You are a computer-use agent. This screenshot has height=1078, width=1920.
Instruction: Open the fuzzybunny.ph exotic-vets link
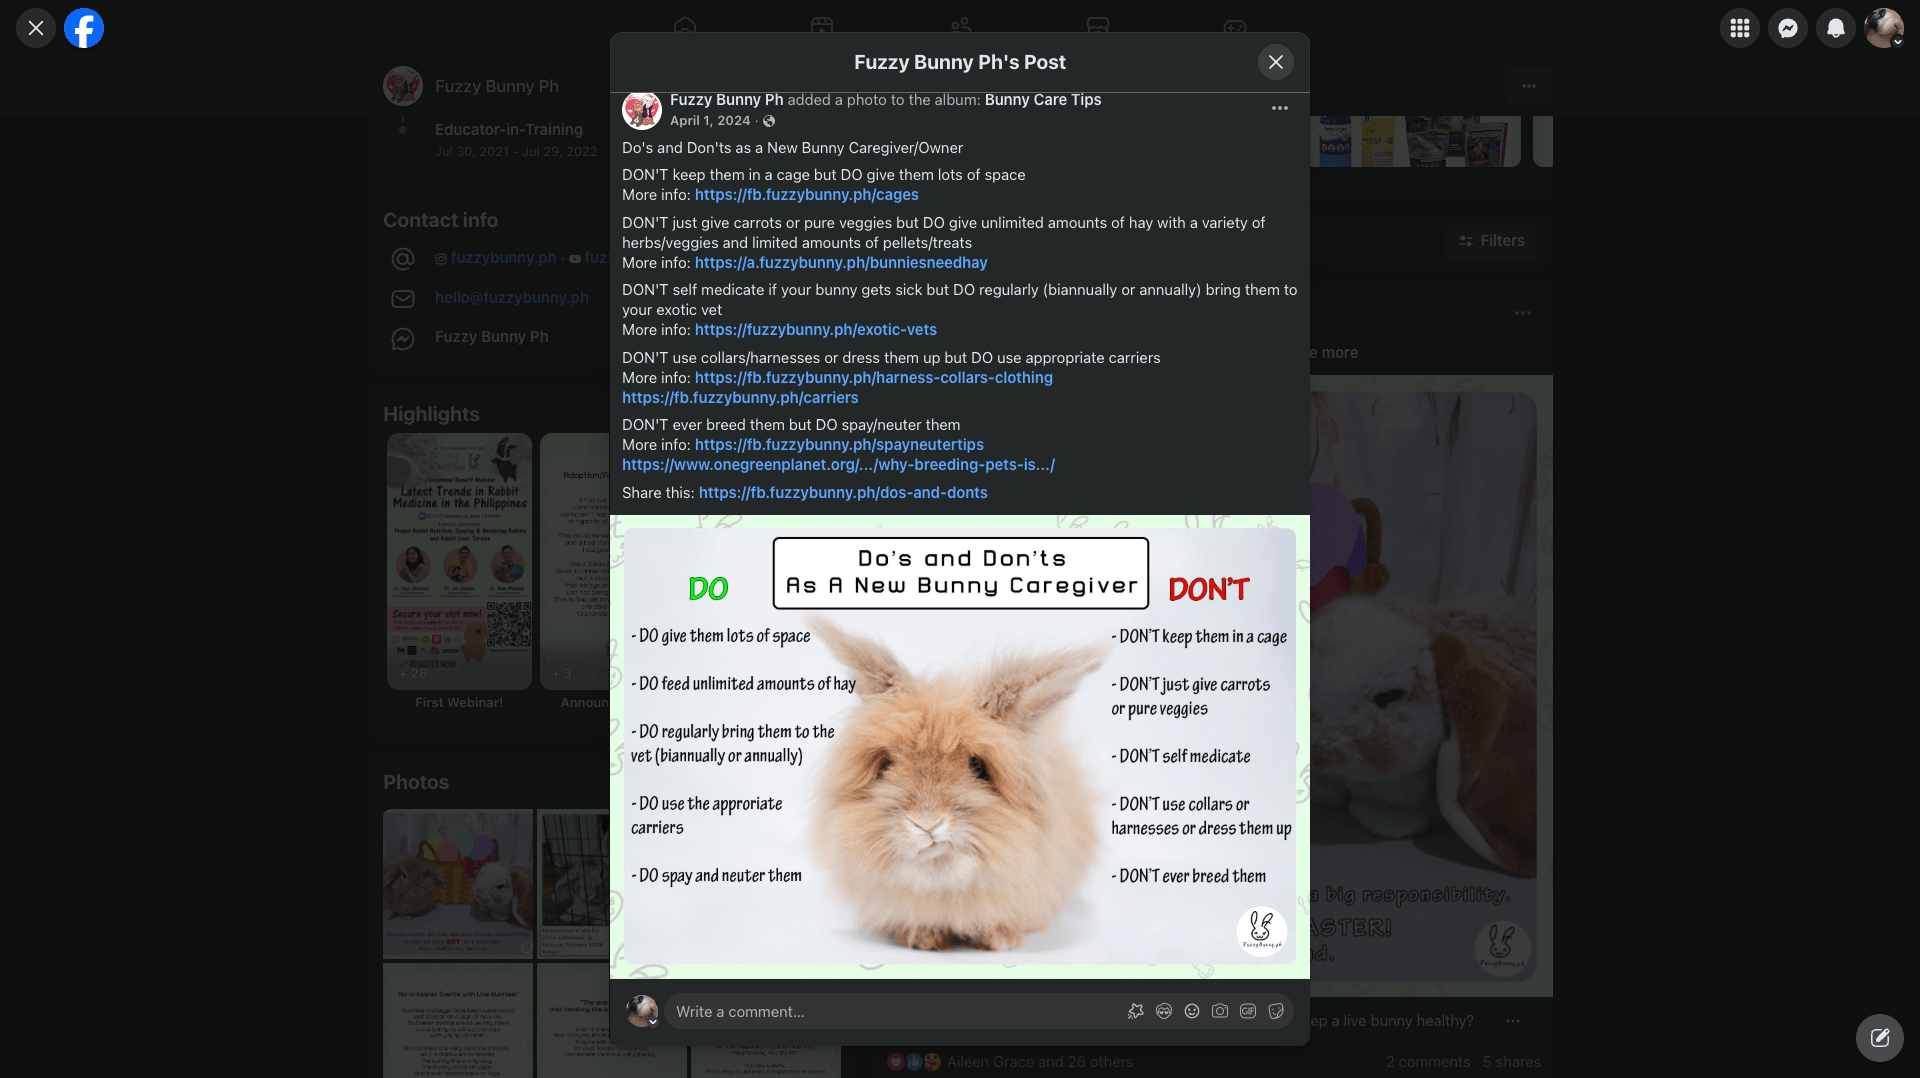pyautogui.click(x=815, y=330)
